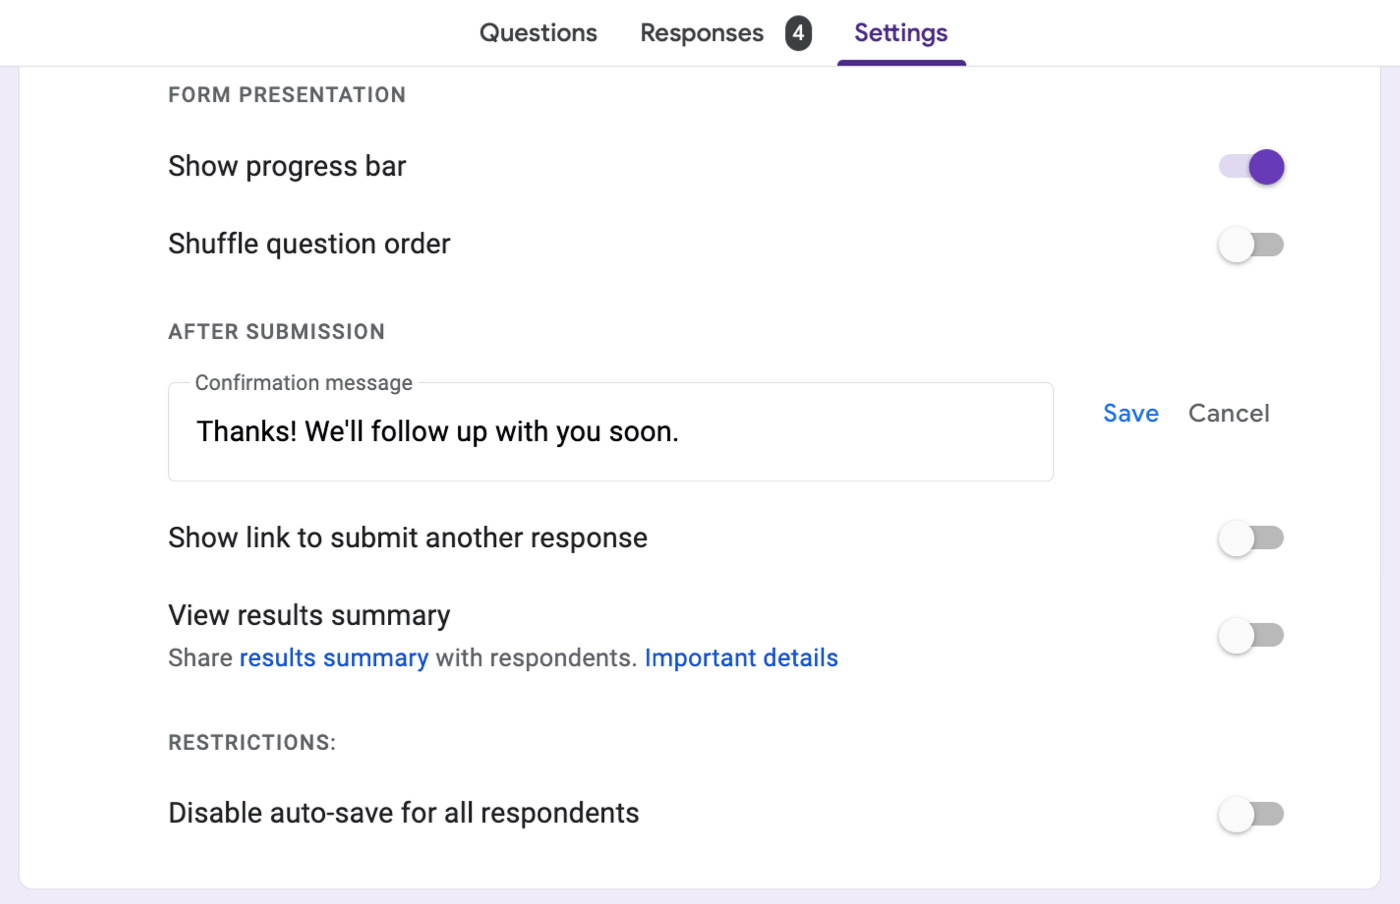The image size is (1400, 904).
Task: Click the 'View results summary' label
Action: pos(309,615)
